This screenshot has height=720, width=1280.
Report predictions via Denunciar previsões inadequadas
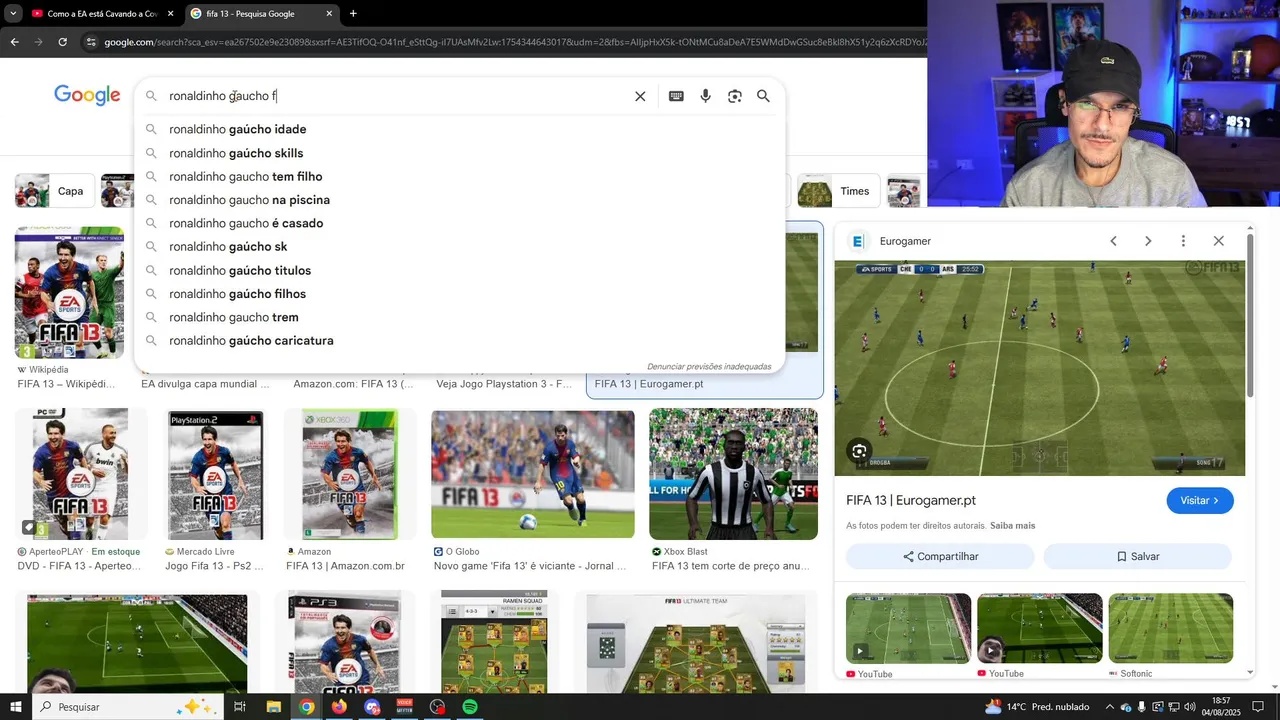tap(709, 367)
